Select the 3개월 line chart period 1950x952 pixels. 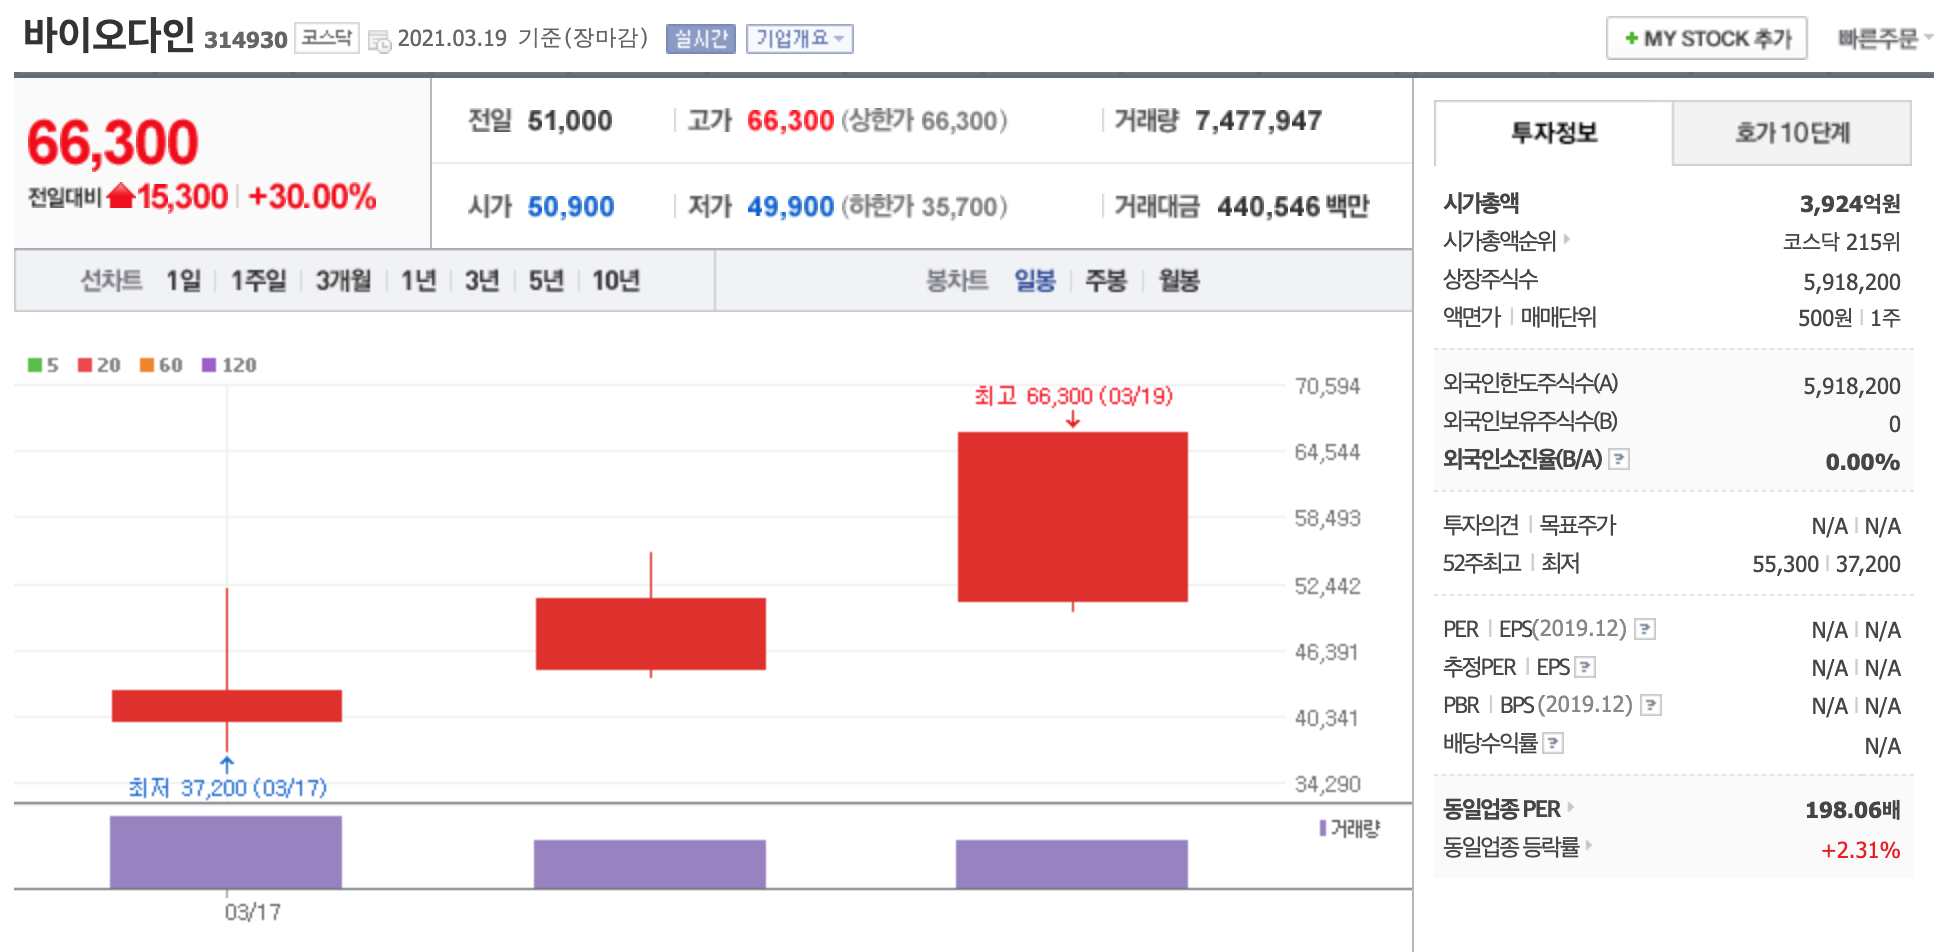(x=343, y=281)
